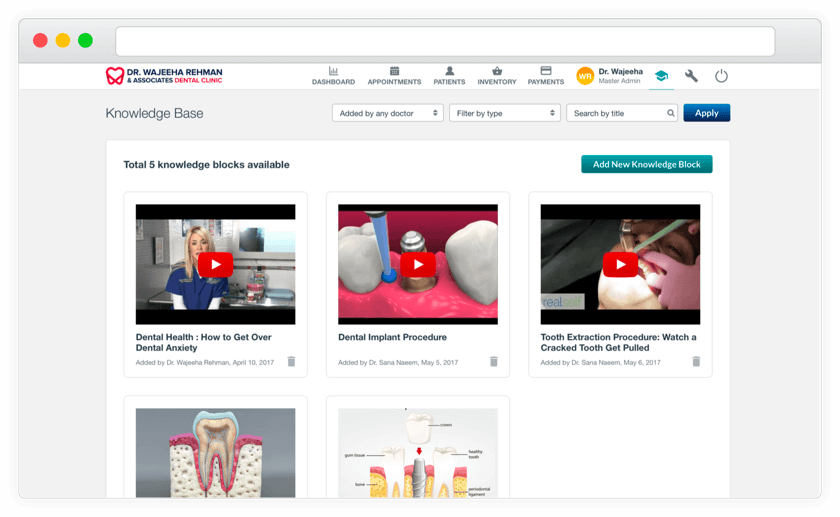This screenshot has width=840, height=517.
Task: Click the 'Master Admin' role label
Action: (x=619, y=81)
